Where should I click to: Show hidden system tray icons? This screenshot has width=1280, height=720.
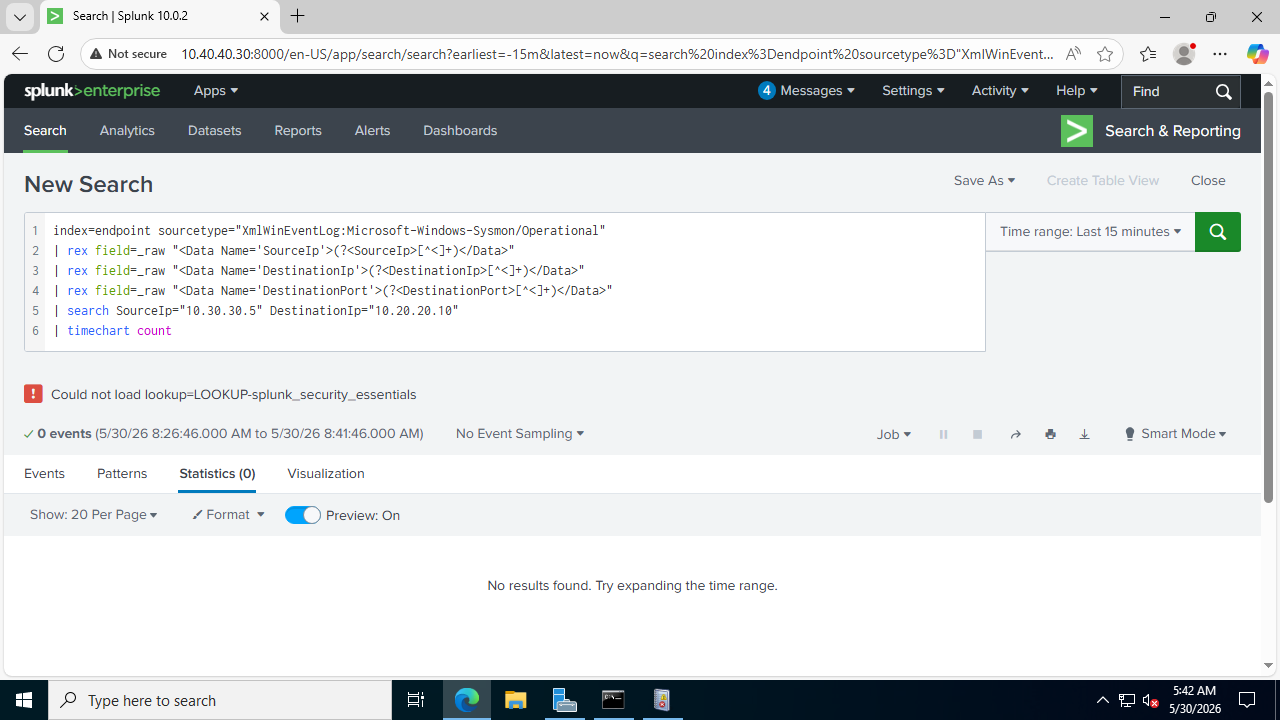[x=1102, y=700]
